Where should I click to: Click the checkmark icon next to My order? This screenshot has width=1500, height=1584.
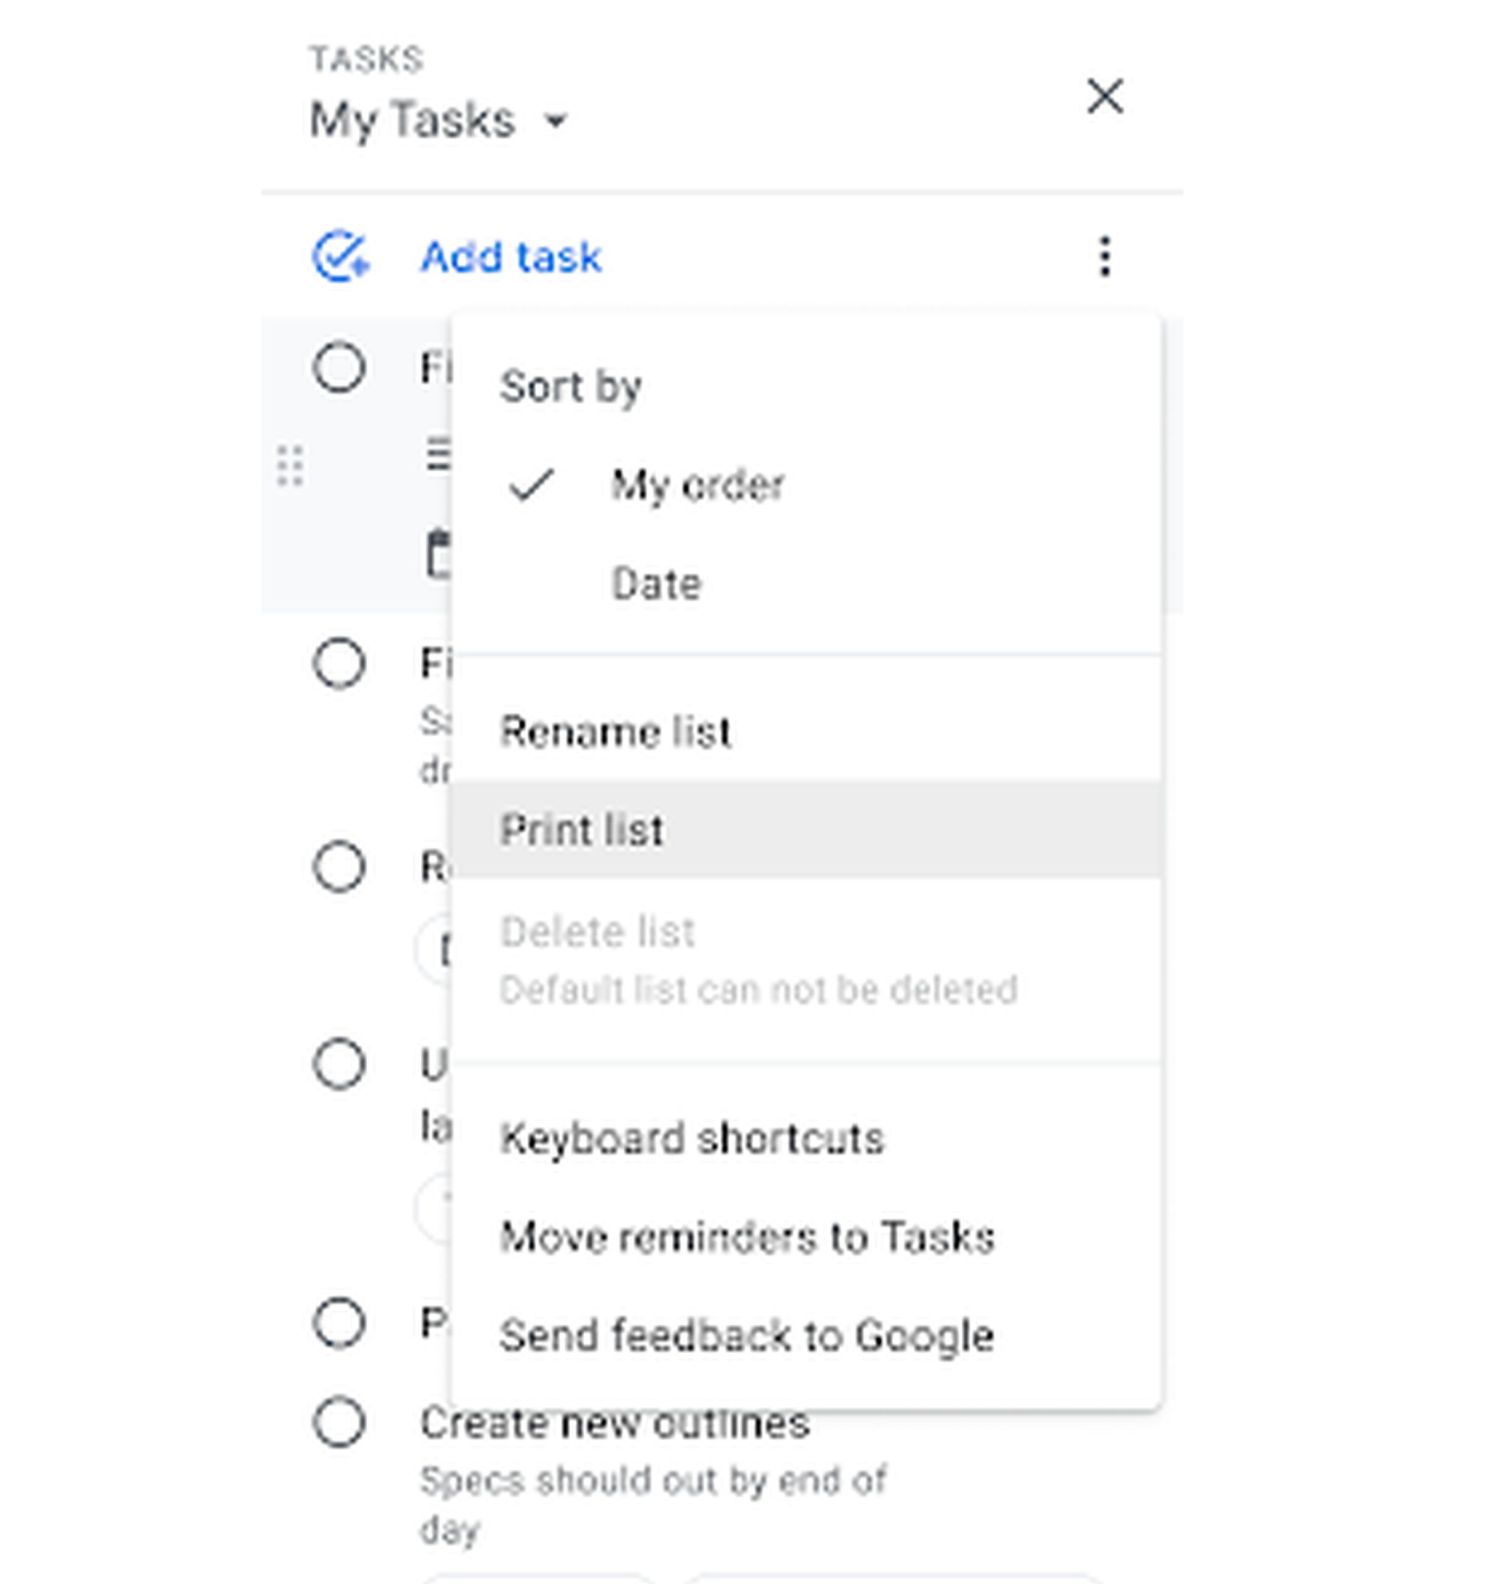[531, 486]
